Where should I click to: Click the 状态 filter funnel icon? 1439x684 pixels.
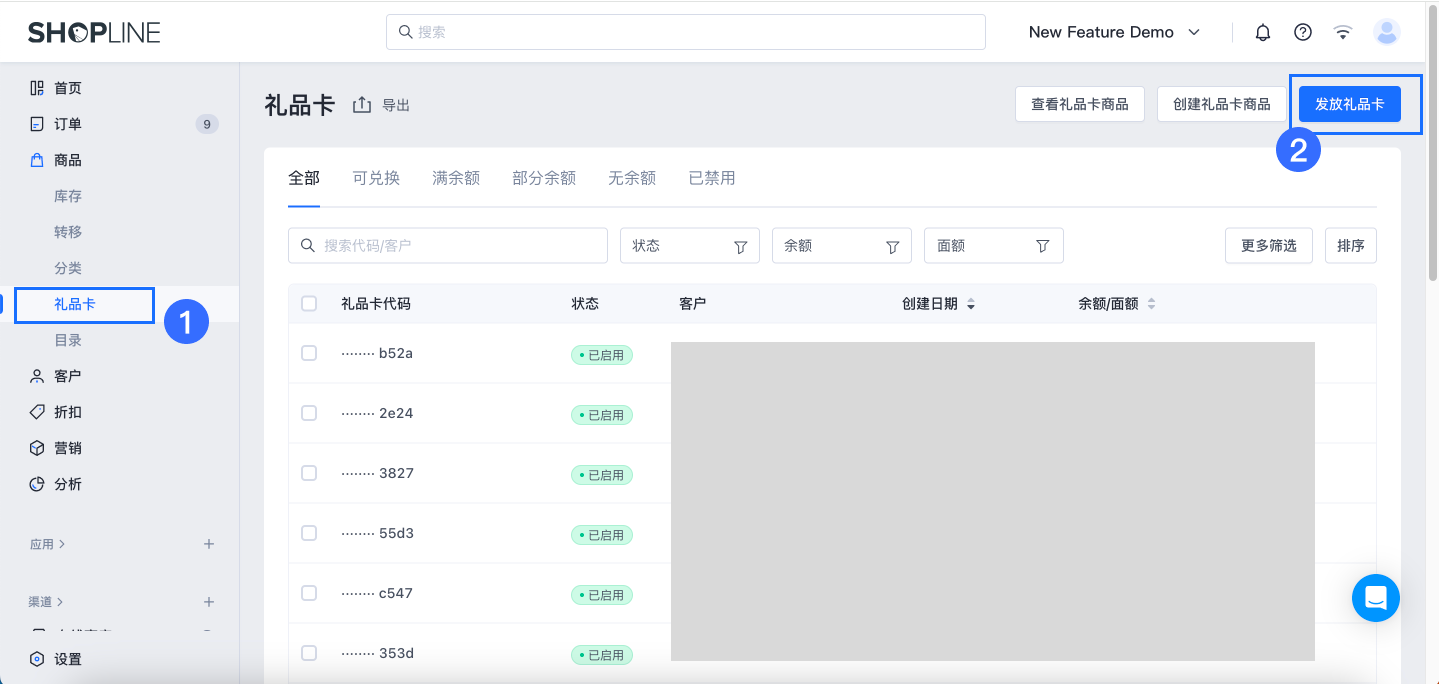(741, 246)
